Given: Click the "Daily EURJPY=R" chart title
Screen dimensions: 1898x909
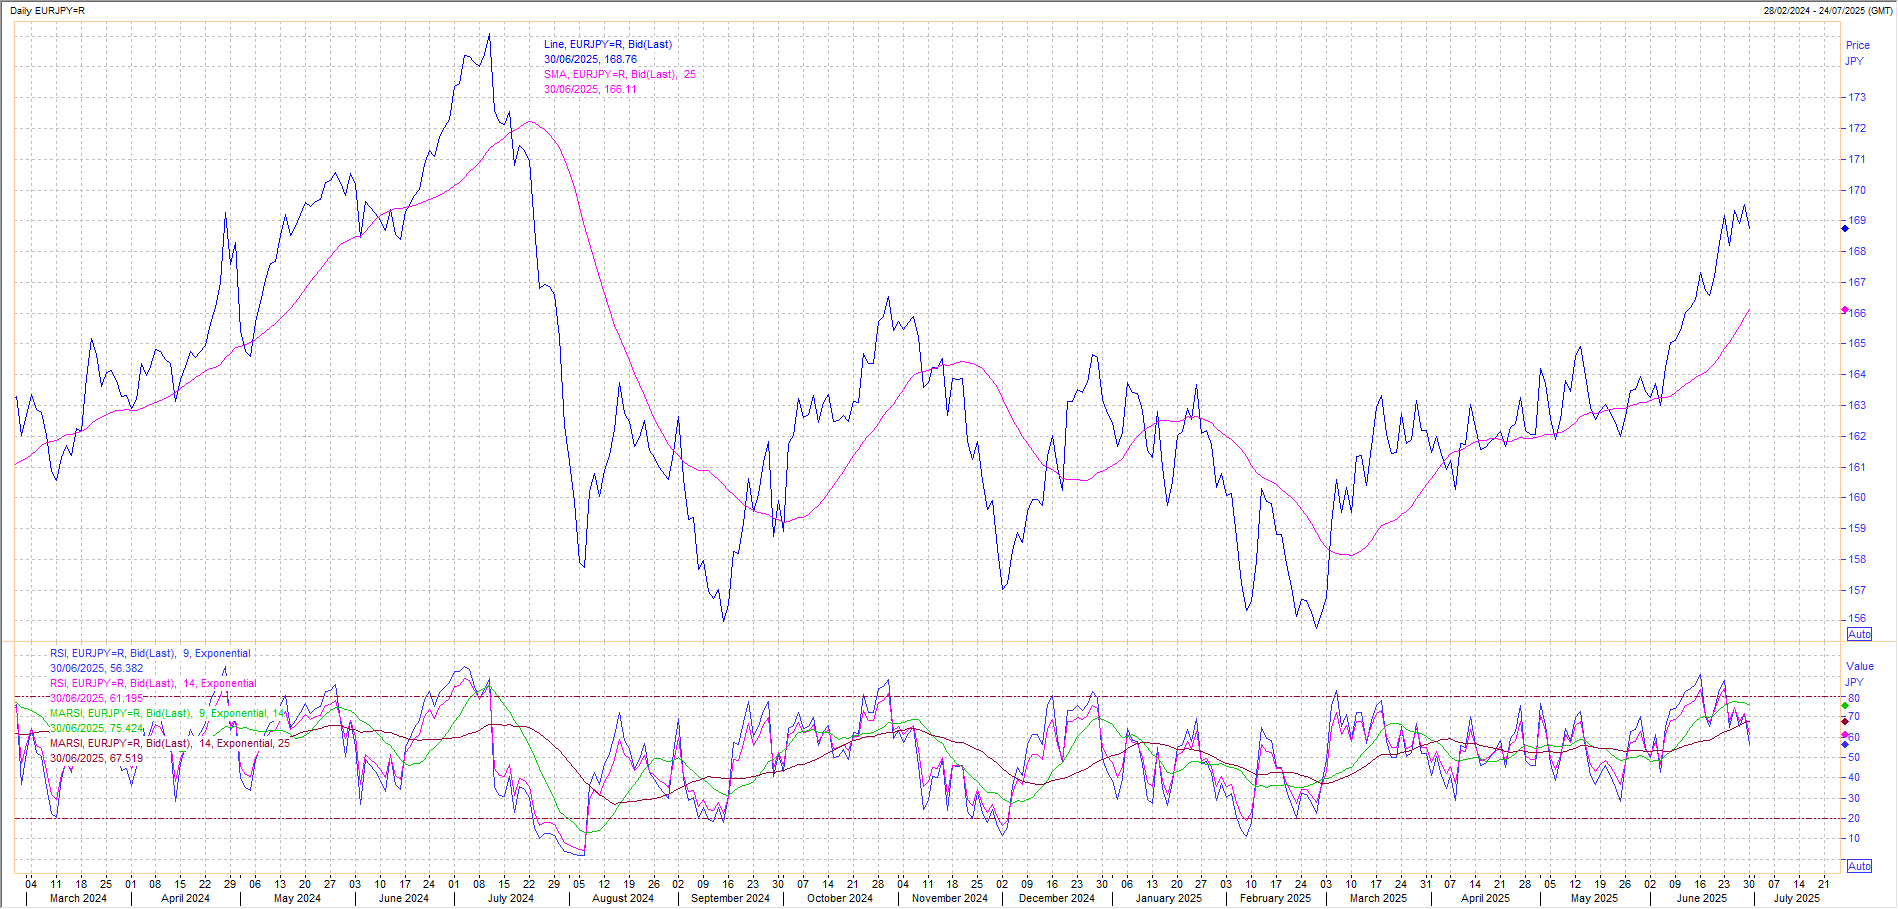Looking at the screenshot, I should [x=46, y=10].
